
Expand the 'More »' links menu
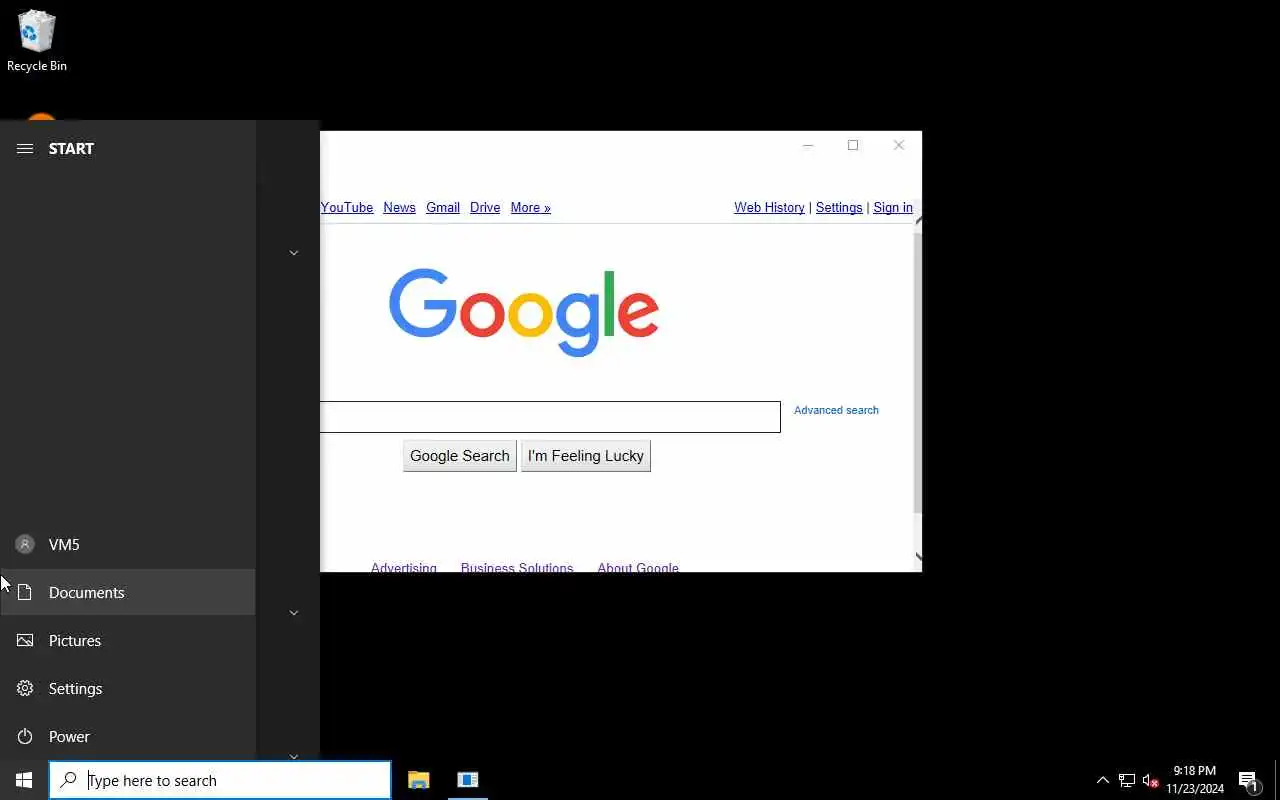click(x=530, y=207)
